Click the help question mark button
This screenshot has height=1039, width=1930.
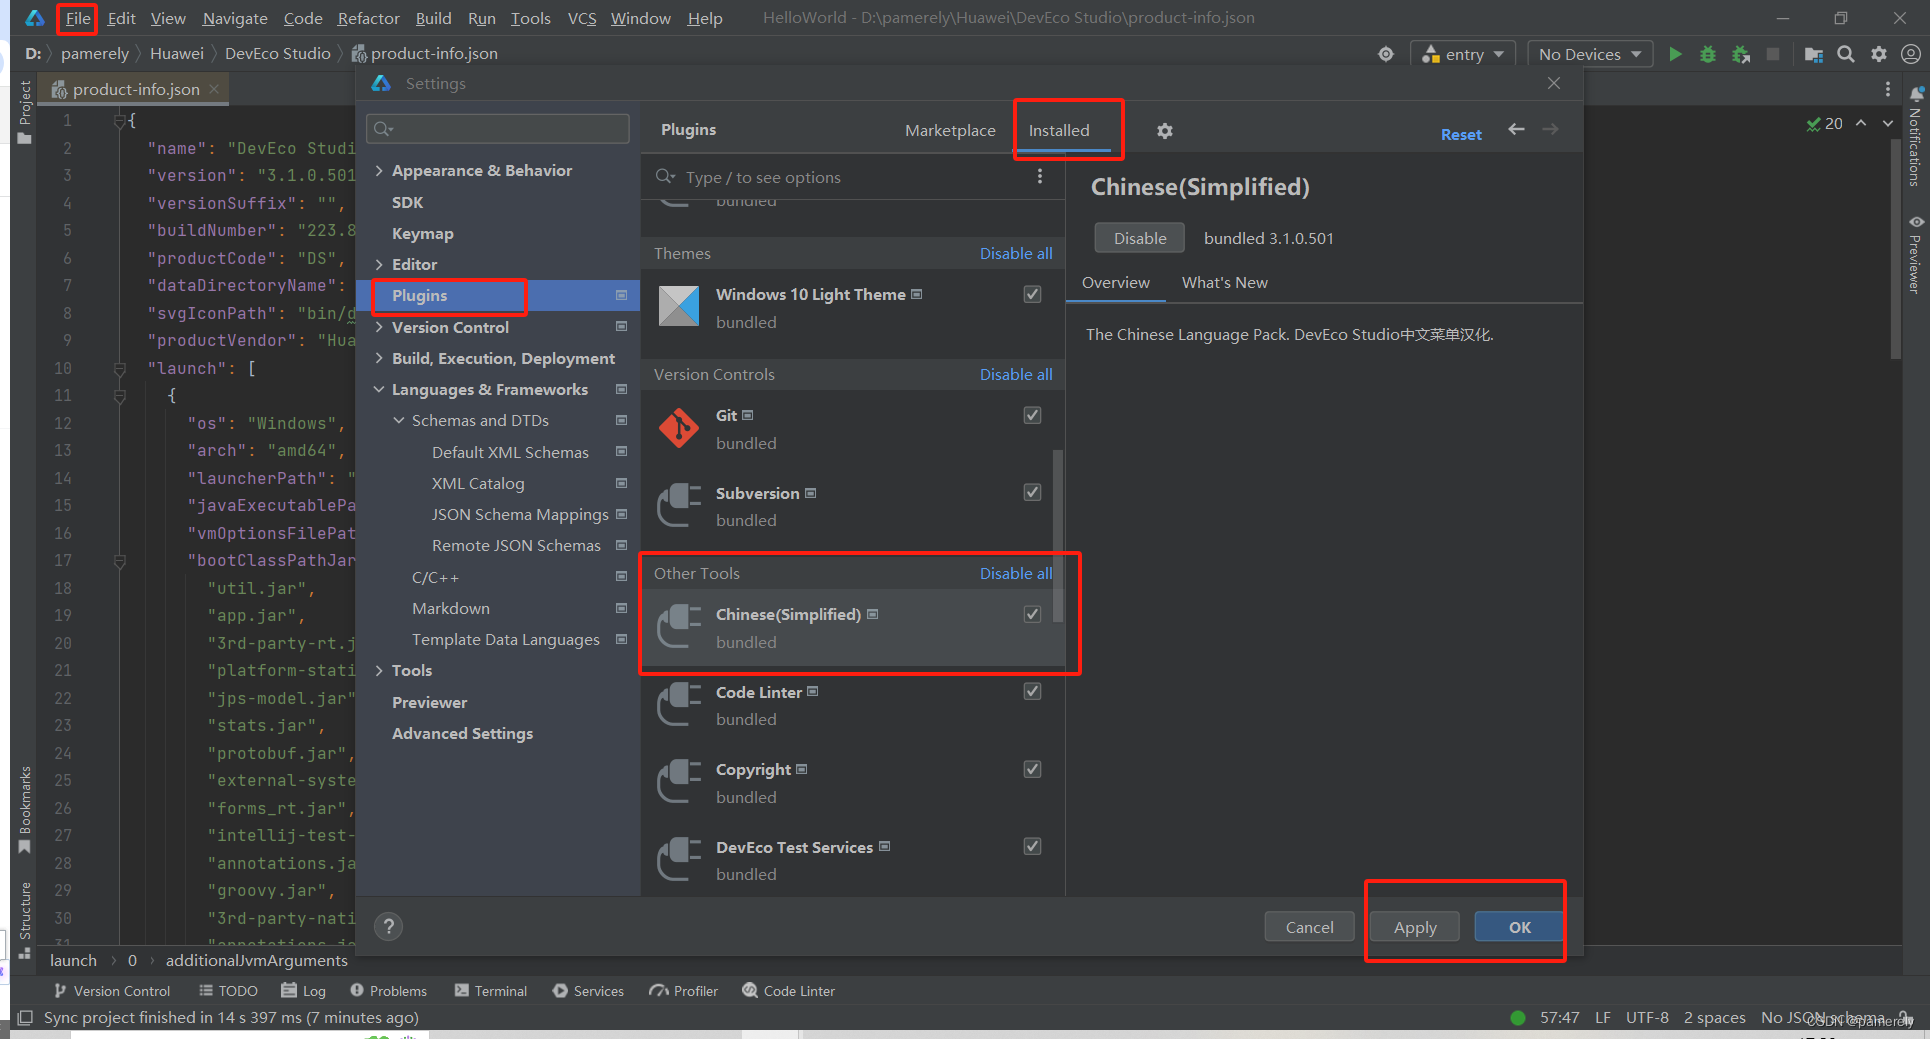click(x=388, y=927)
